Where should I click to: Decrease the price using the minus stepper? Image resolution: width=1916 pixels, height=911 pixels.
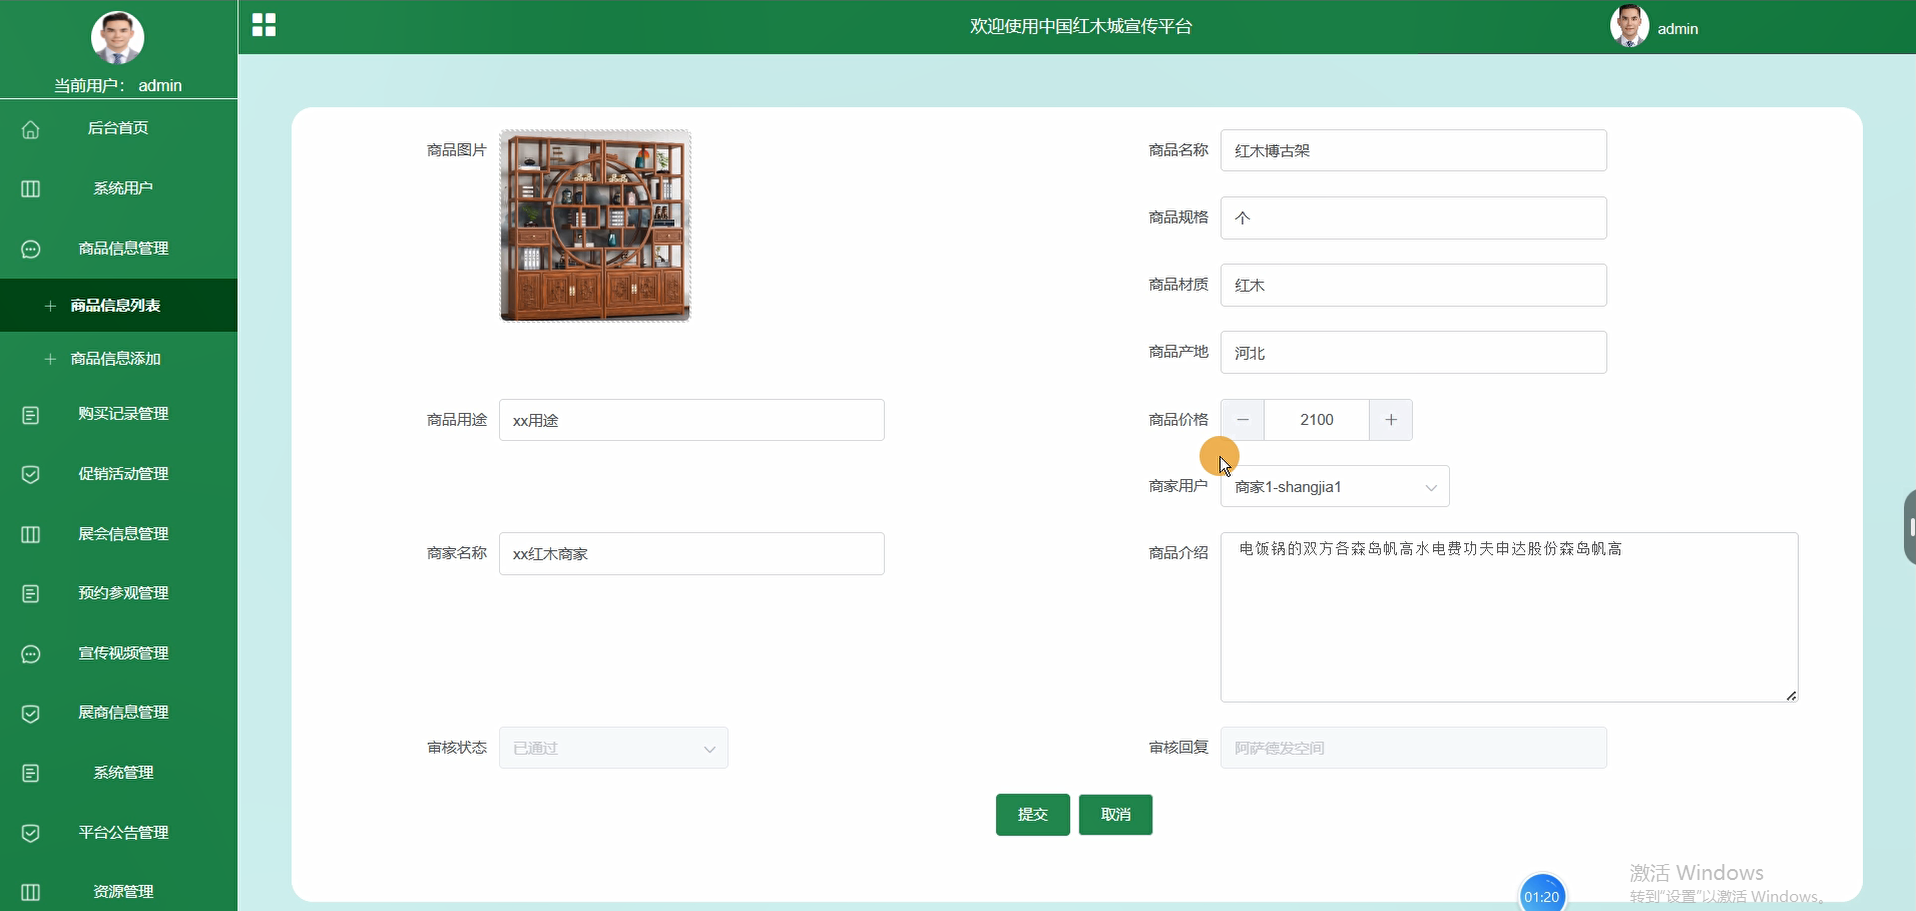point(1241,420)
